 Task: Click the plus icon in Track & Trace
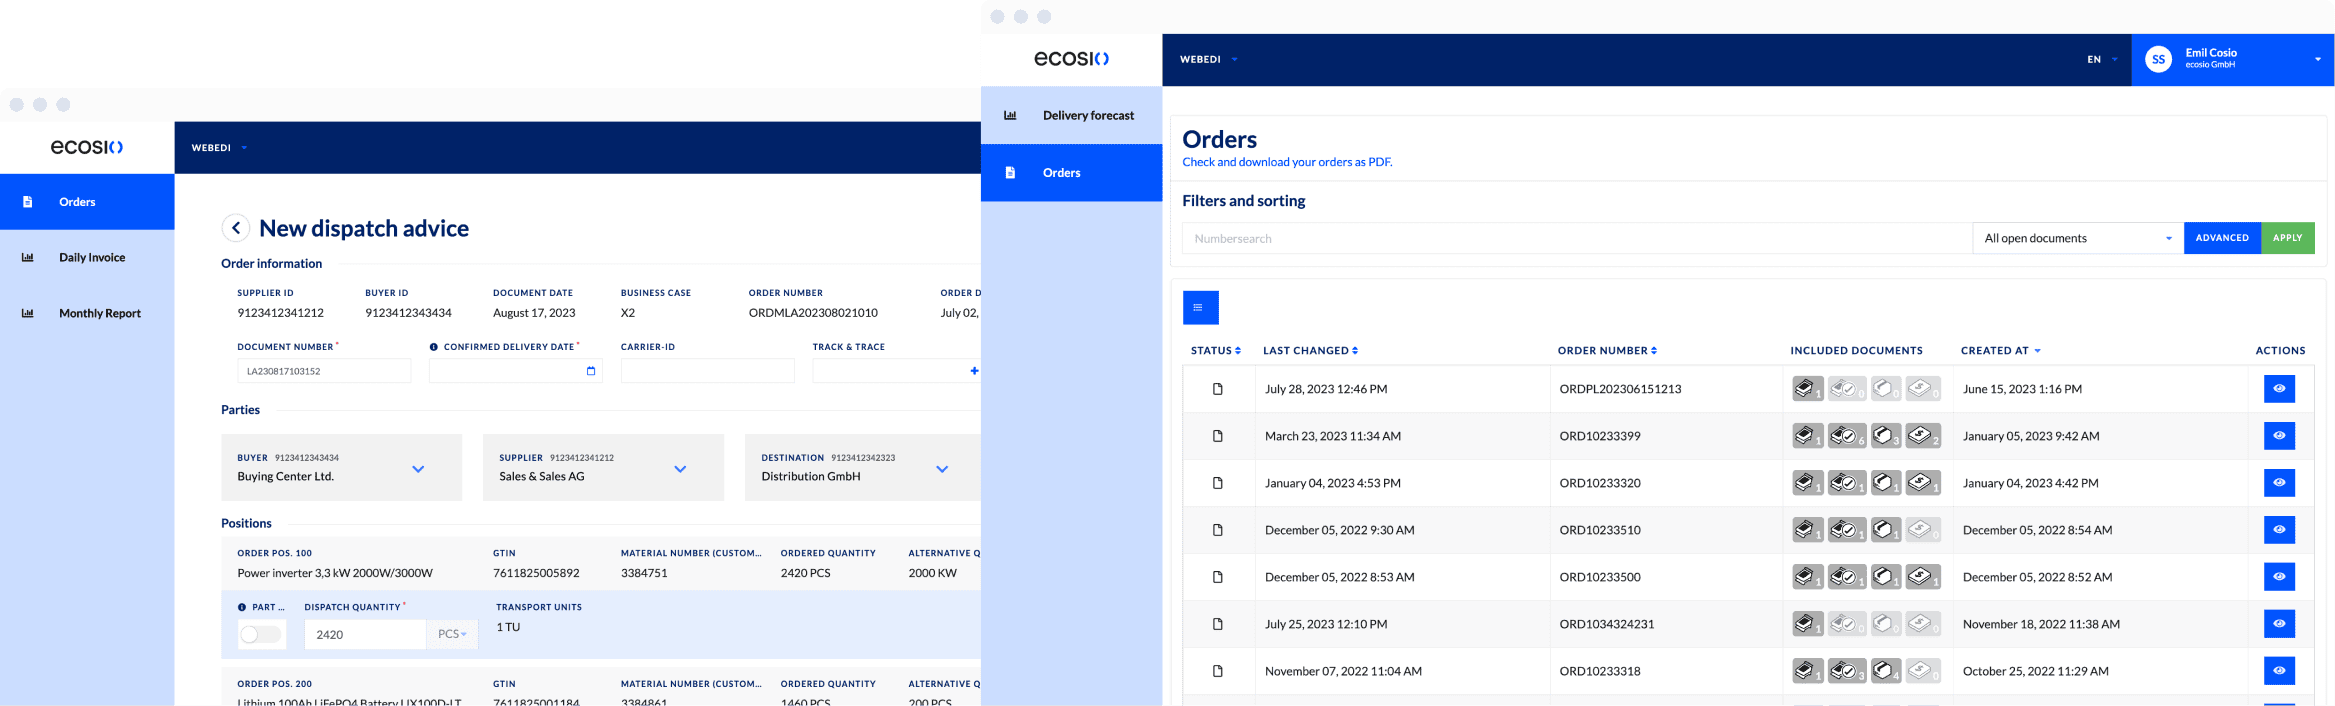click(974, 371)
